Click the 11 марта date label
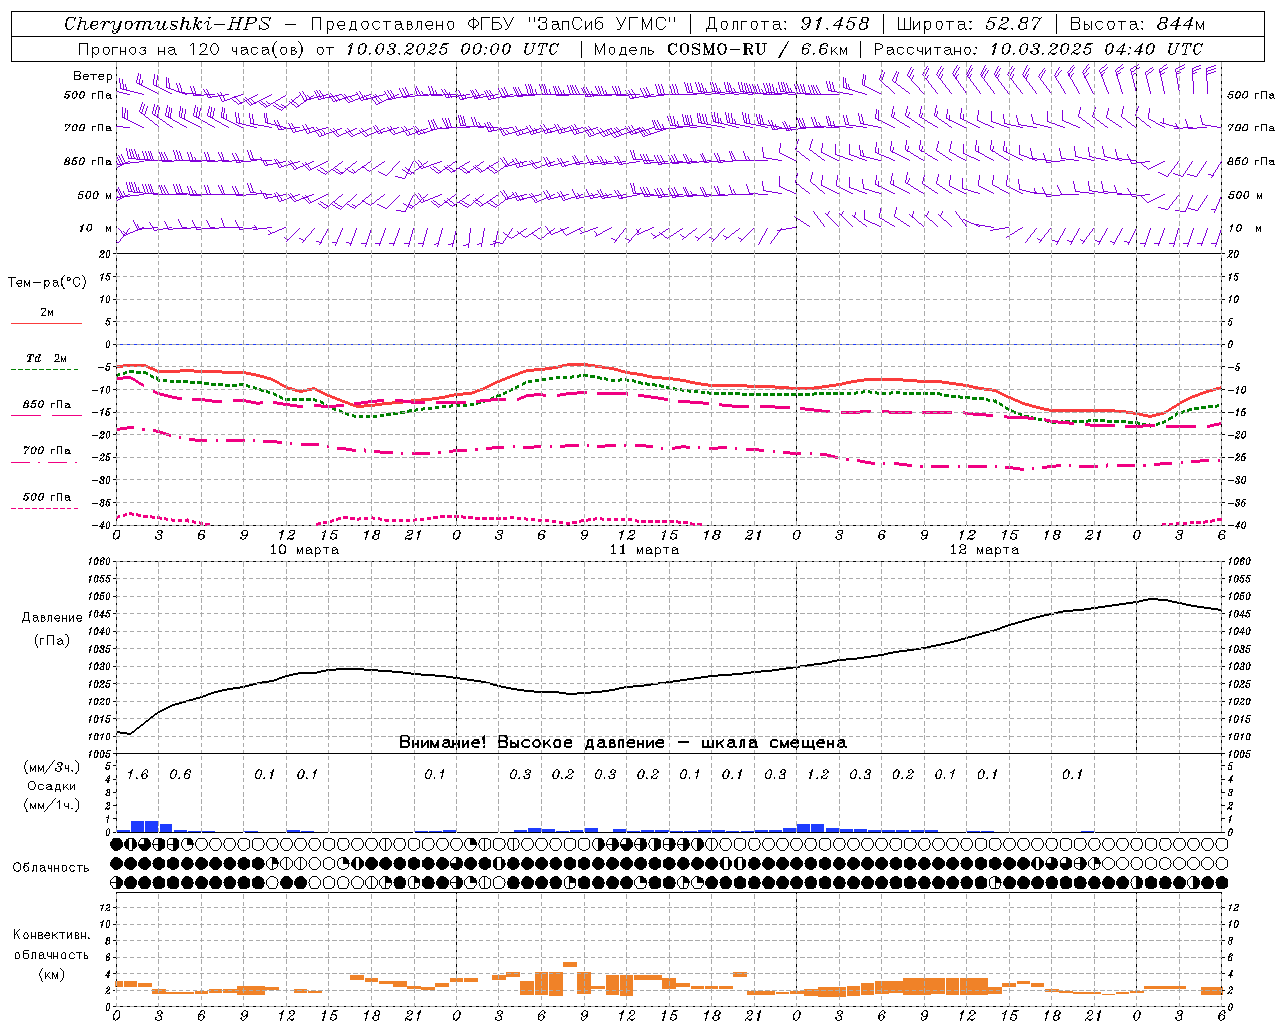The width and height of the screenshot is (1280, 1024). tap(644, 550)
